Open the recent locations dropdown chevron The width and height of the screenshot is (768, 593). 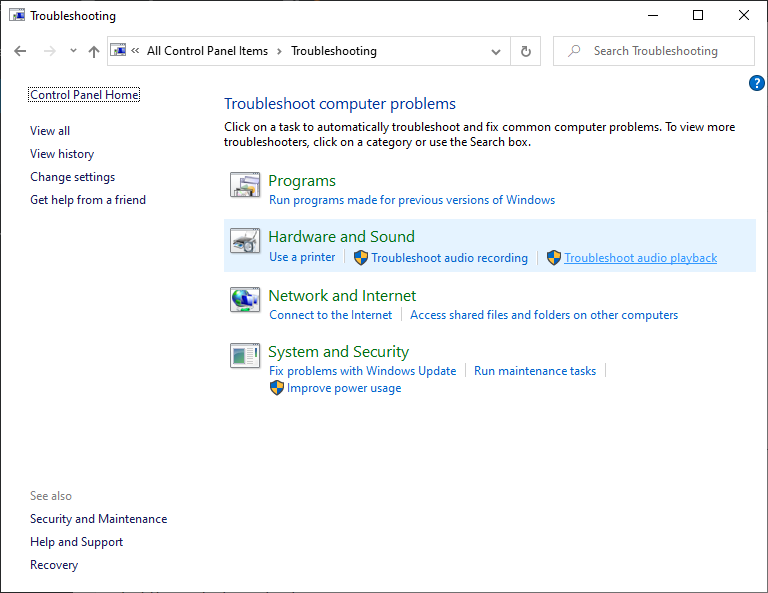point(73,50)
